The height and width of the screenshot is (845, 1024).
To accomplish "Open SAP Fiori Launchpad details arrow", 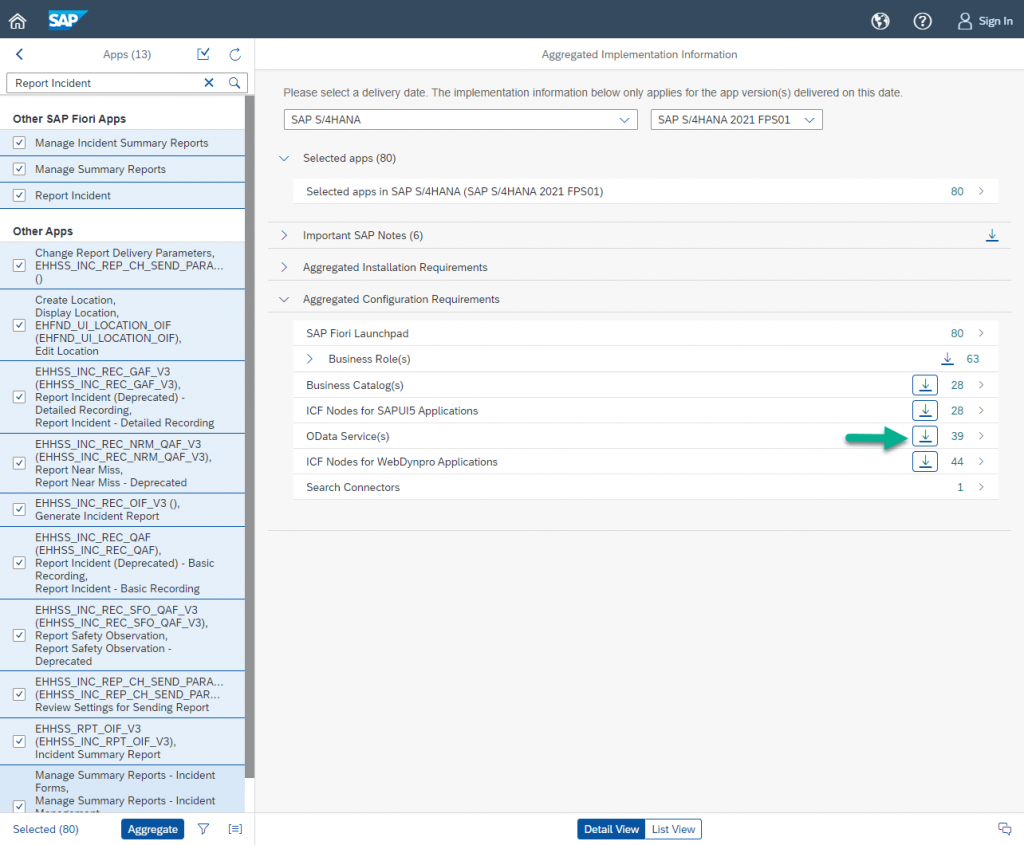I will (981, 333).
